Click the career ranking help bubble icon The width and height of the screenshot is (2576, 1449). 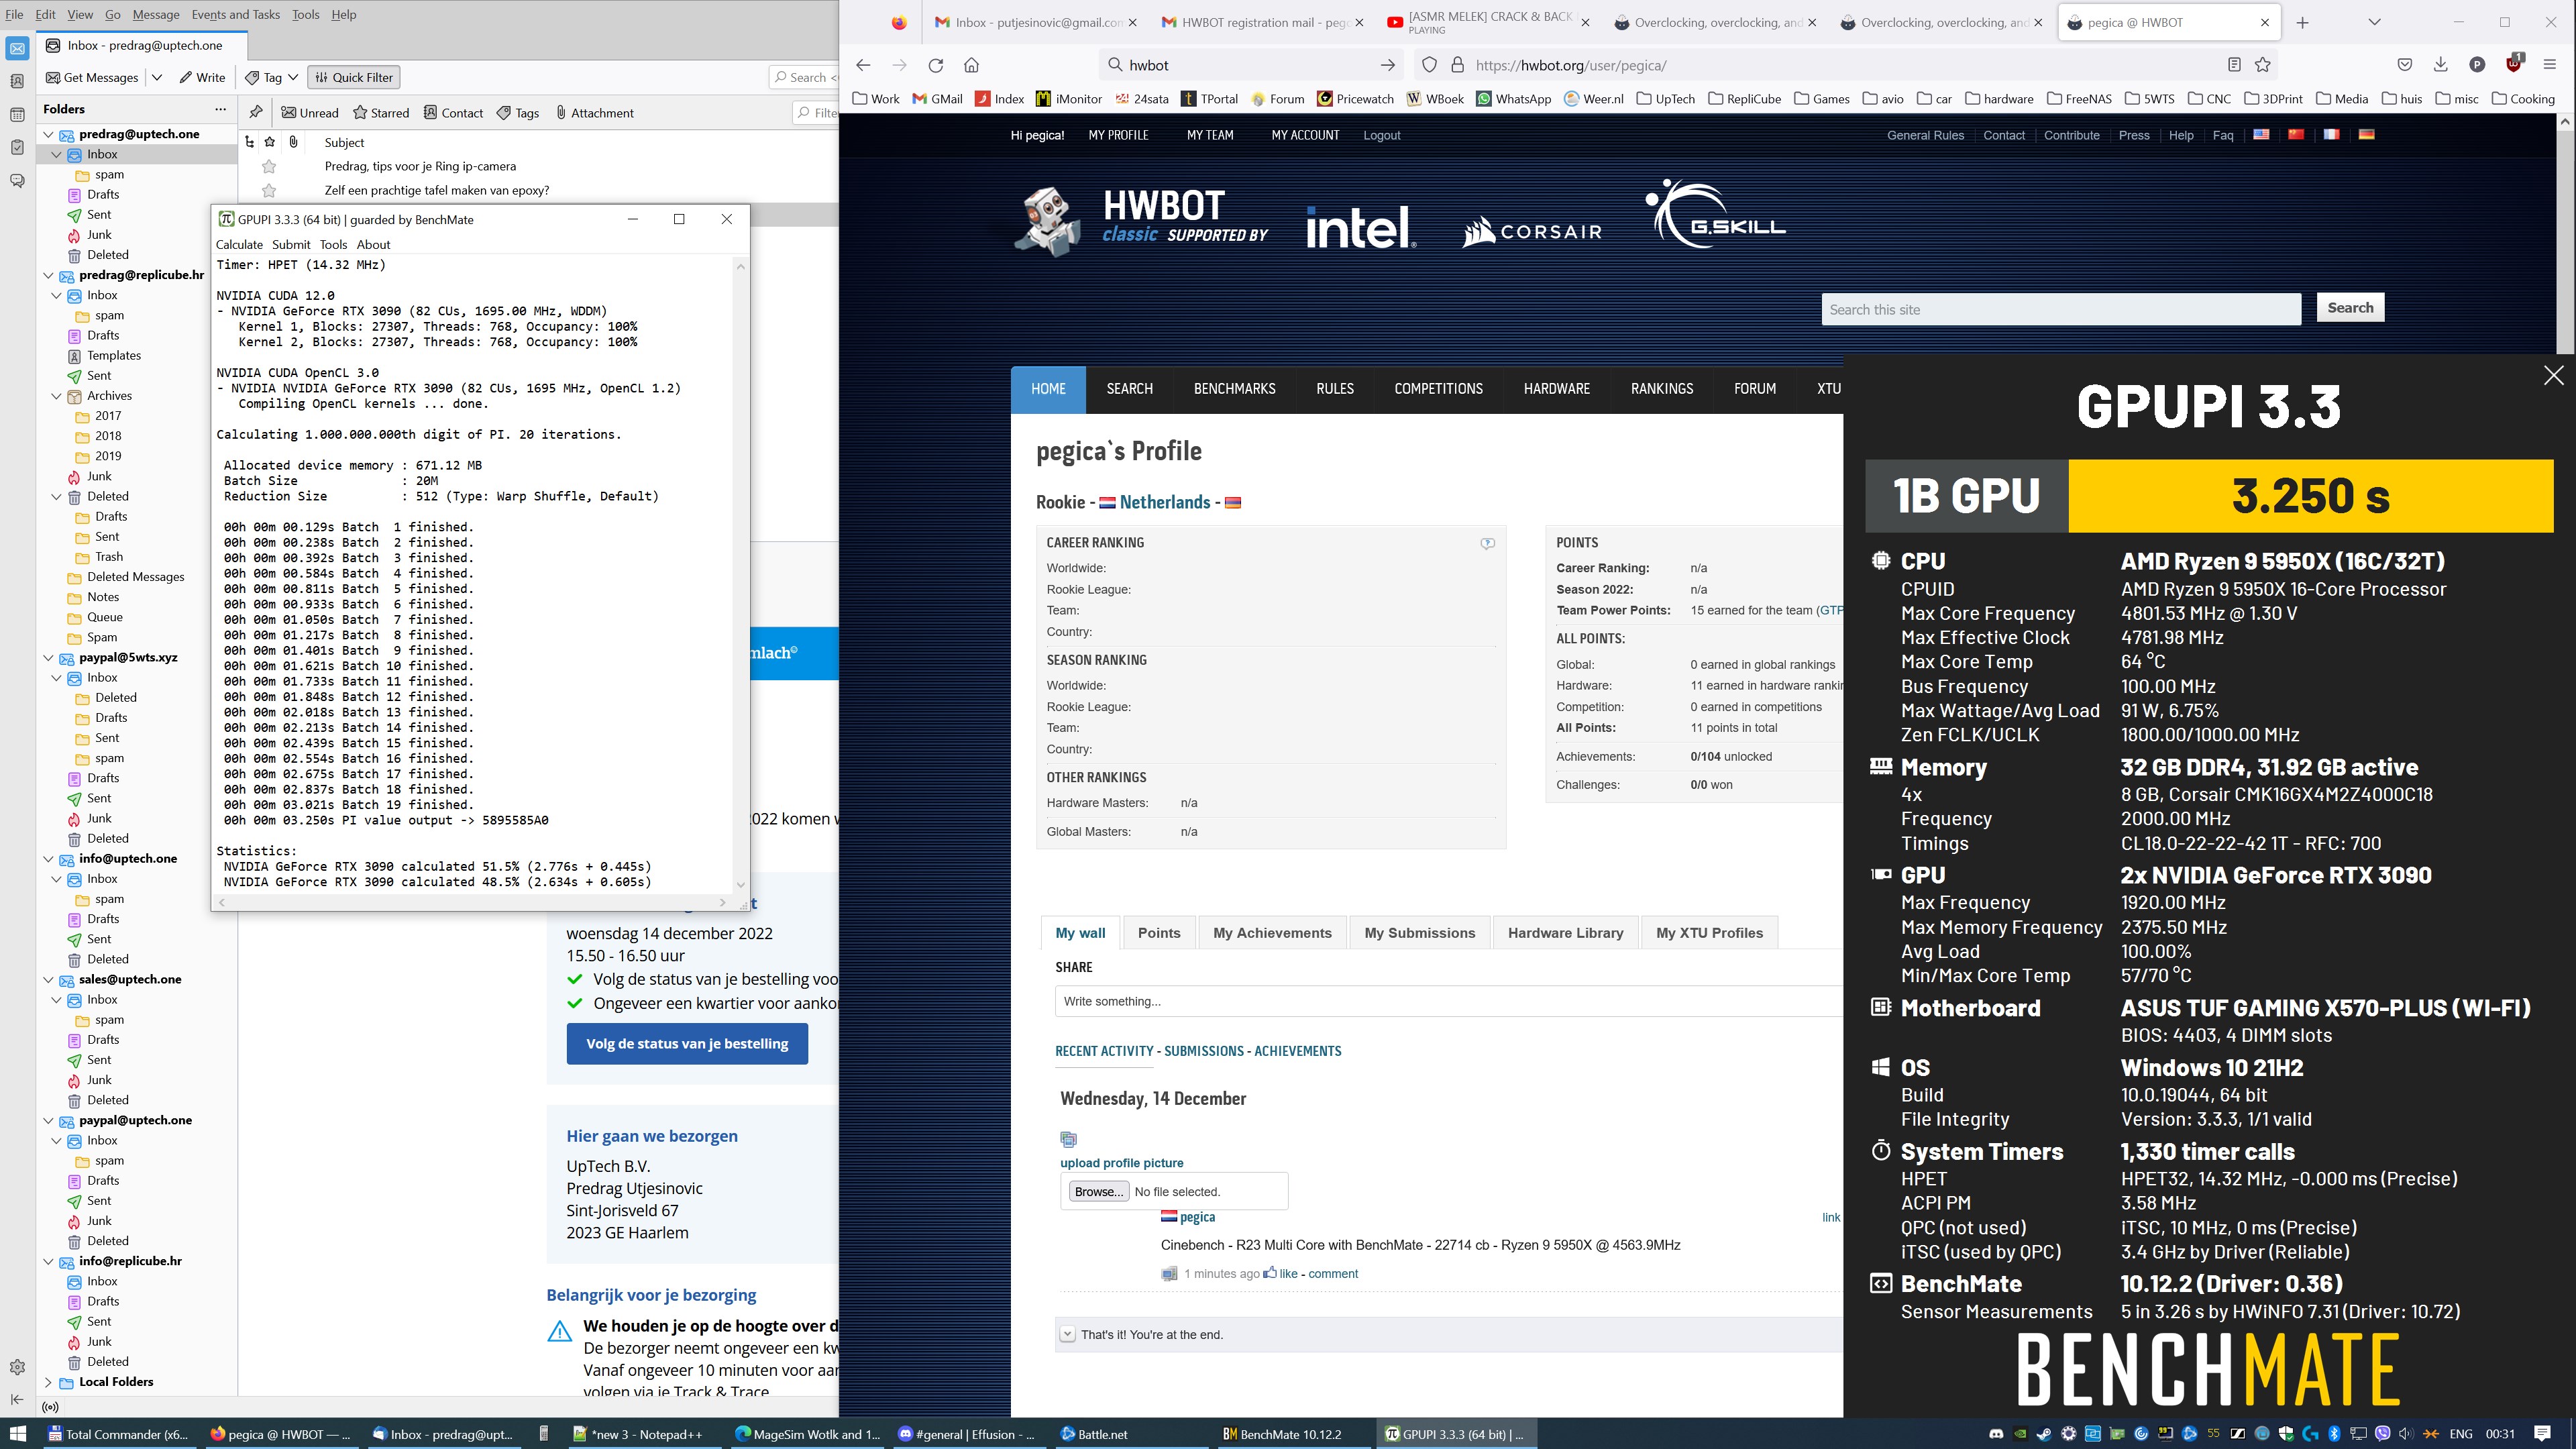coord(1487,543)
